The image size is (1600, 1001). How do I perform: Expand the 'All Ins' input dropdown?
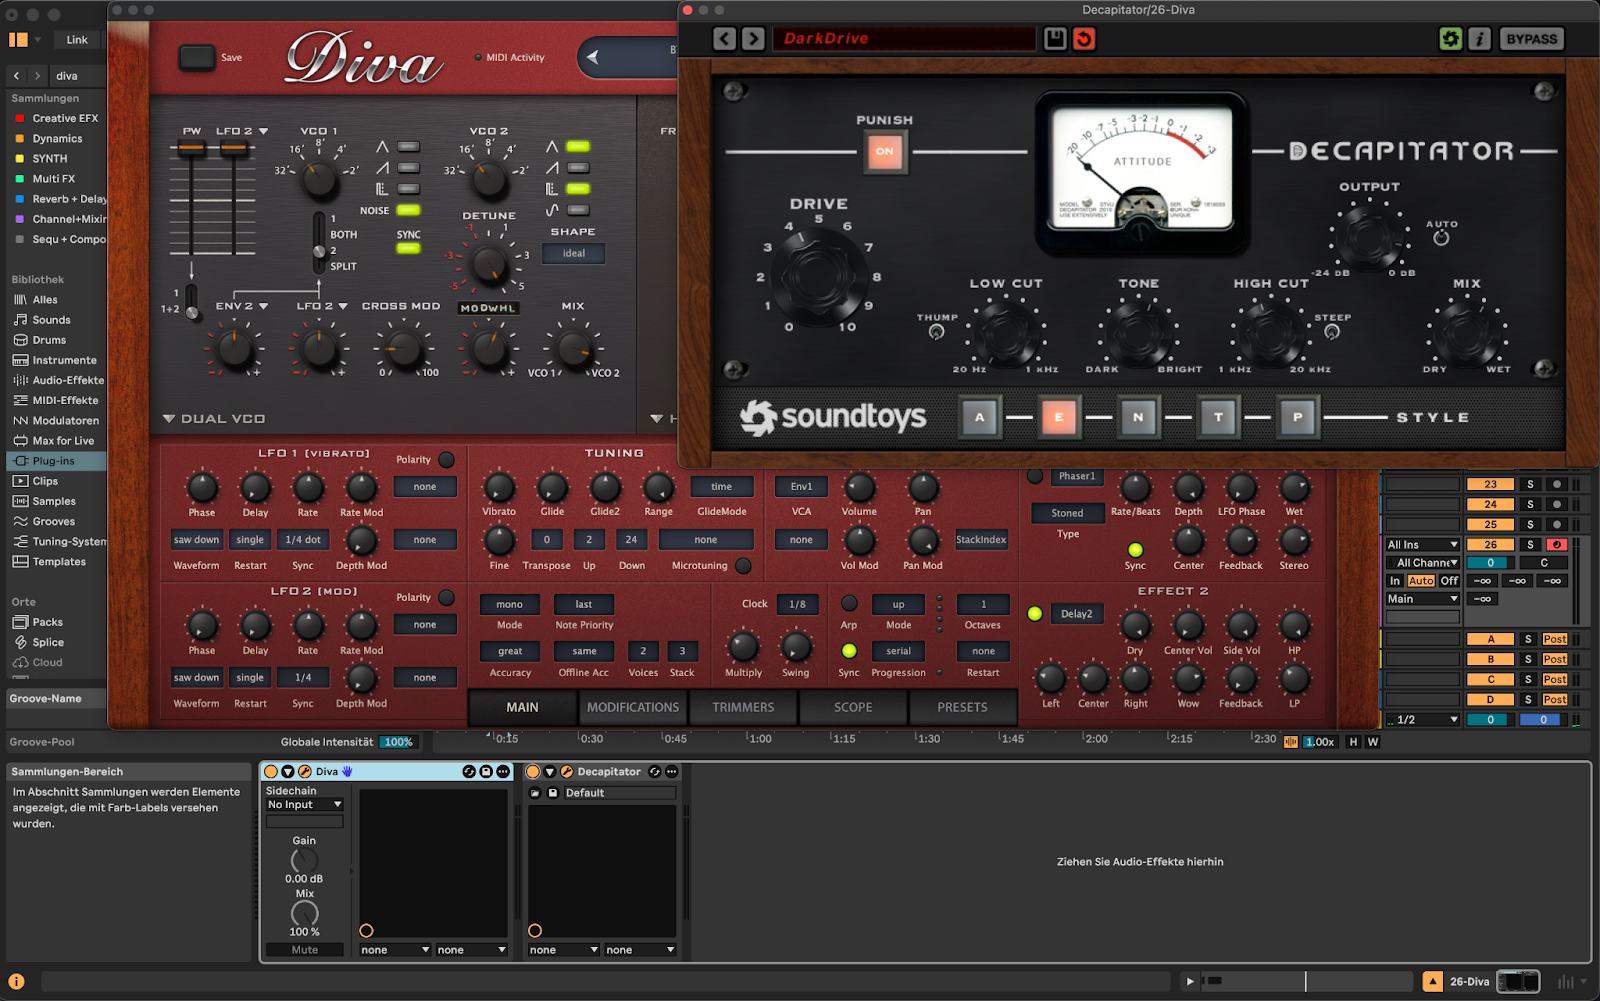click(1422, 545)
